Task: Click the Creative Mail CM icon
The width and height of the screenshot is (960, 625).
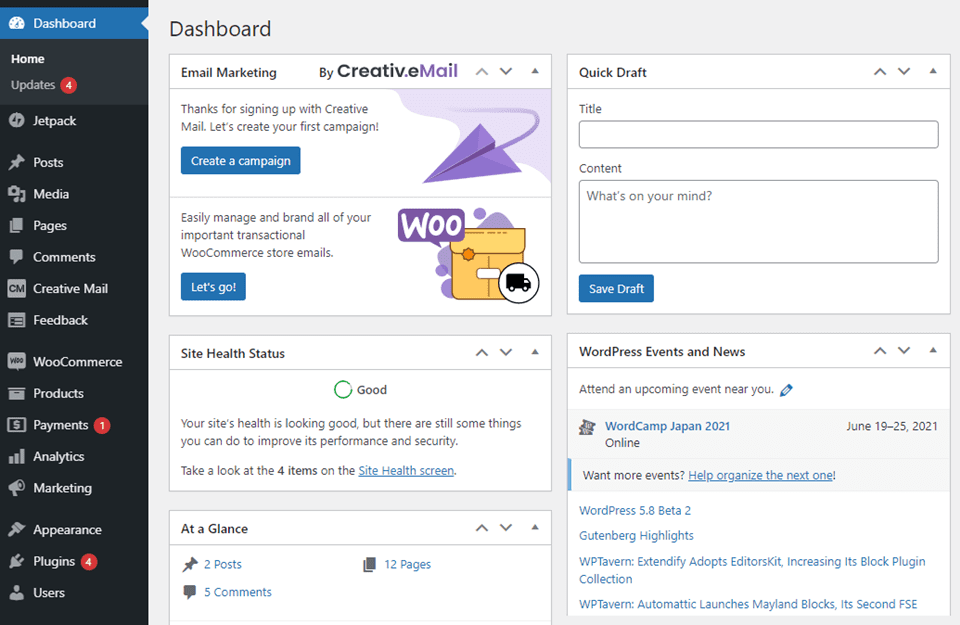Action: pyautogui.click(x=17, y=288)
